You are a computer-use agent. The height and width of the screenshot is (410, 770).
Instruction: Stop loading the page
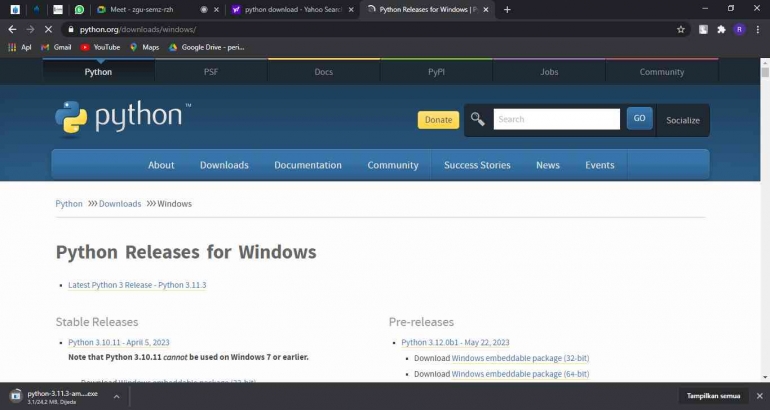pyautogui.click(x=48, y=29)
